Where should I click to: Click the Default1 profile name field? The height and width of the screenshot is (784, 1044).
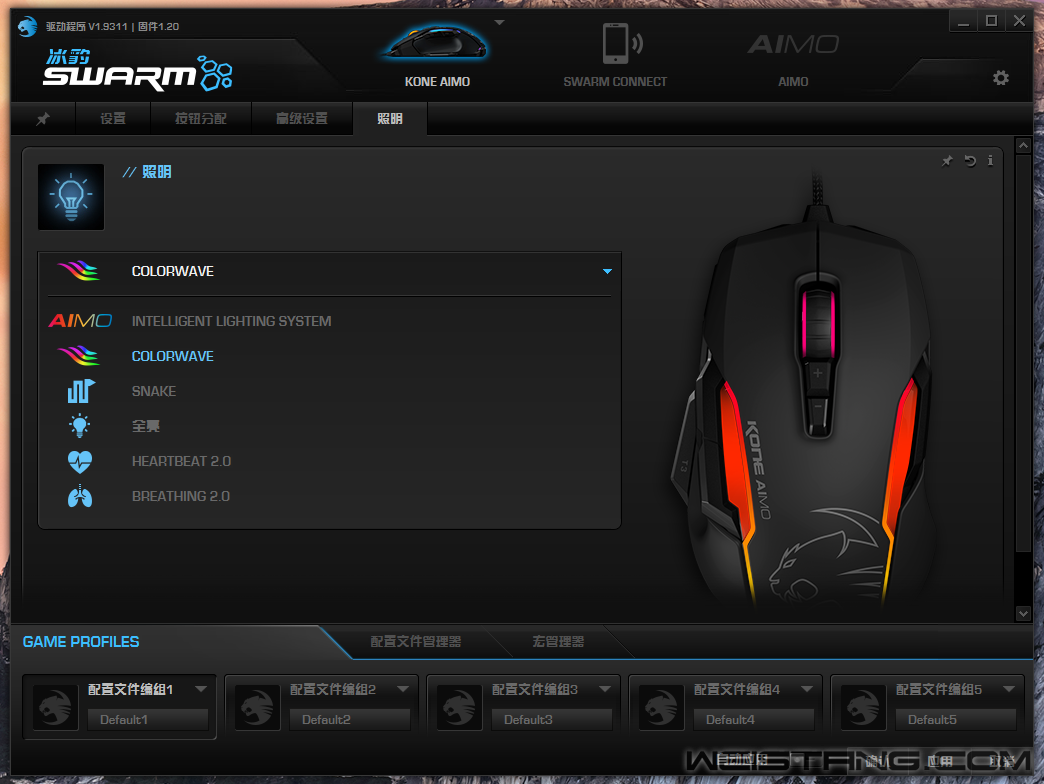click(x=148, y=719)
